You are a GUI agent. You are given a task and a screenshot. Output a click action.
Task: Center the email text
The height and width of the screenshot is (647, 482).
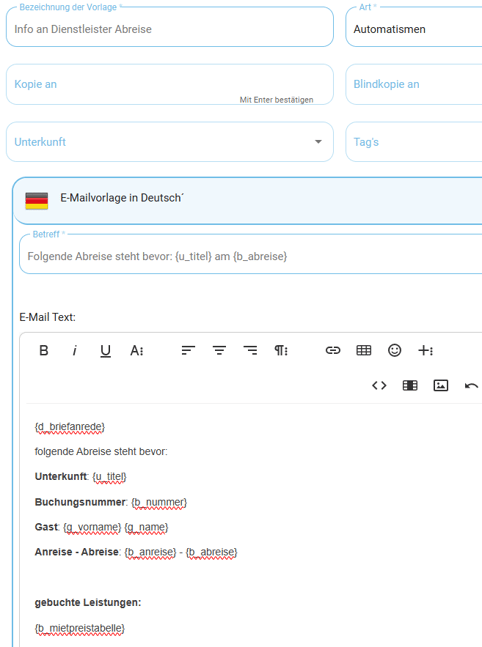coord(219,350)
